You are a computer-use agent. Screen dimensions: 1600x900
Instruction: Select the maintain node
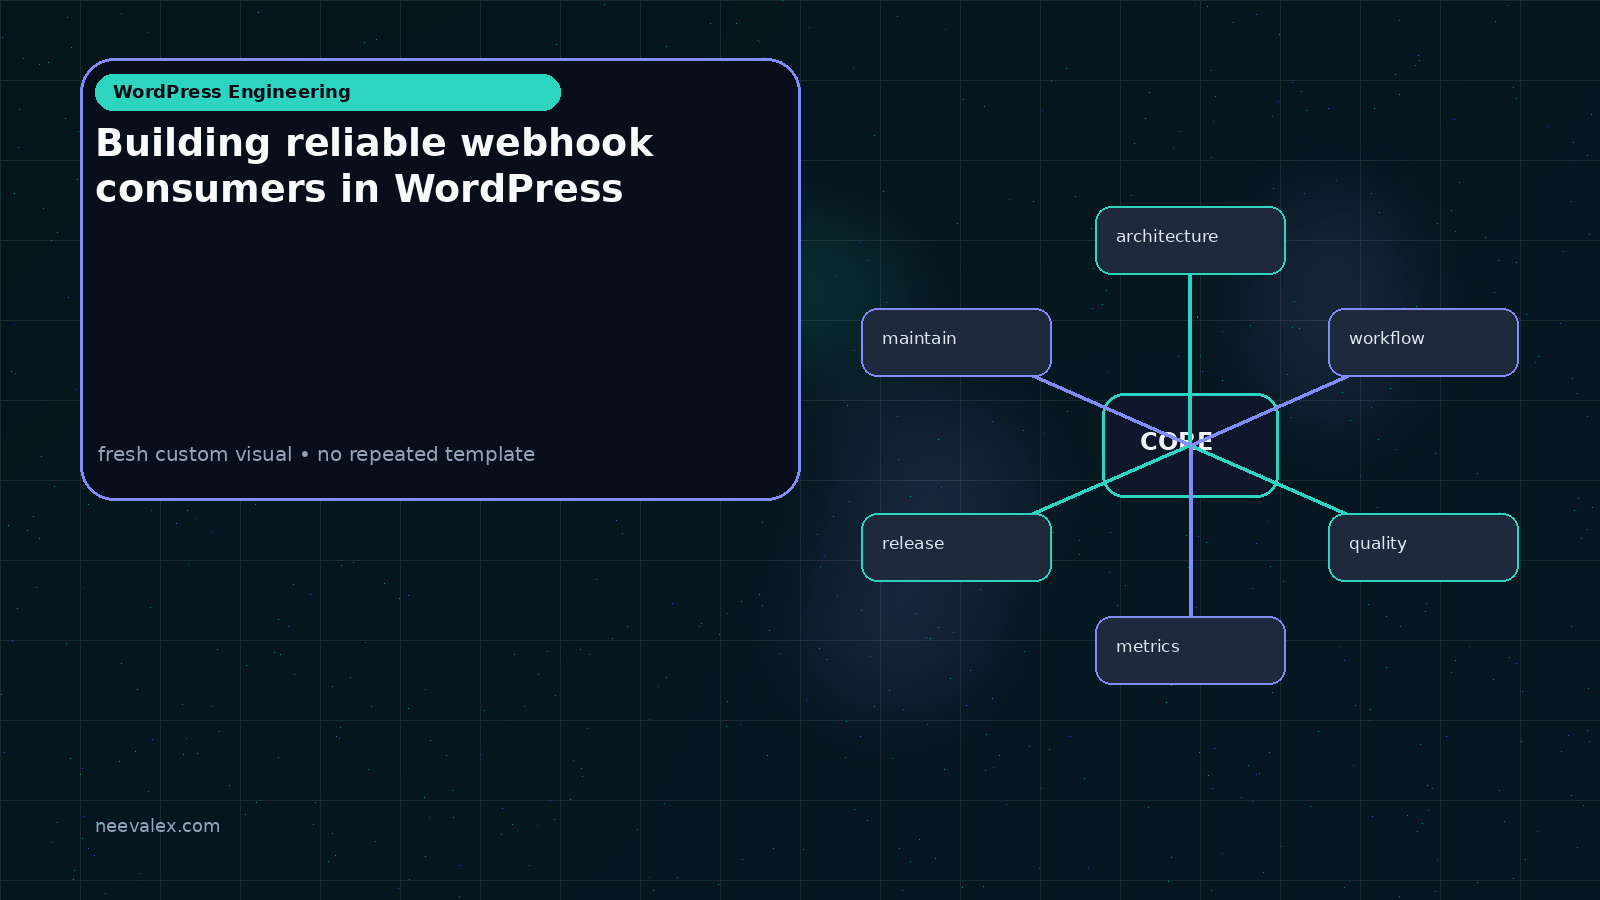click(956, 342)
